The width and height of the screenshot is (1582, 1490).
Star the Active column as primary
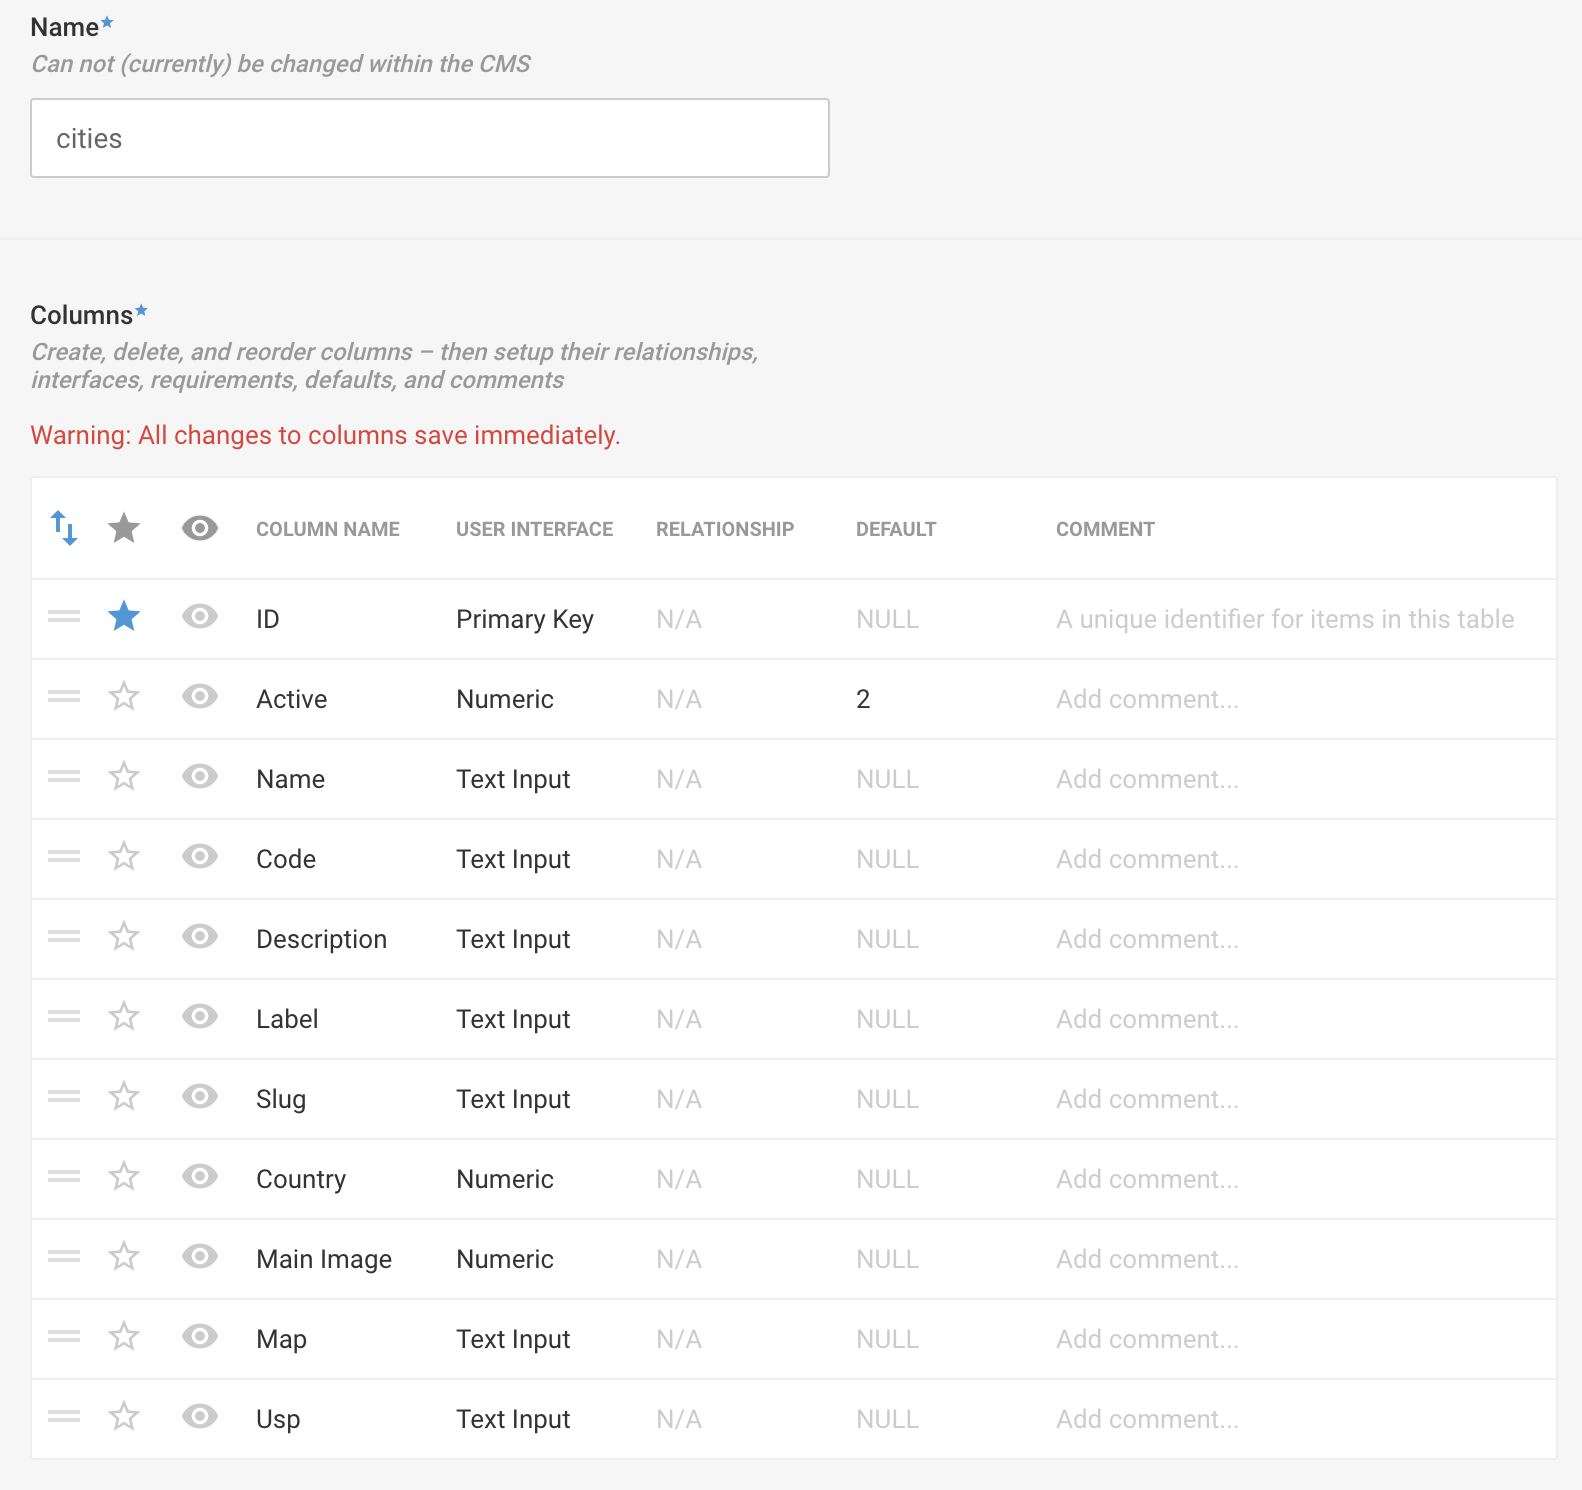(124, 697)
